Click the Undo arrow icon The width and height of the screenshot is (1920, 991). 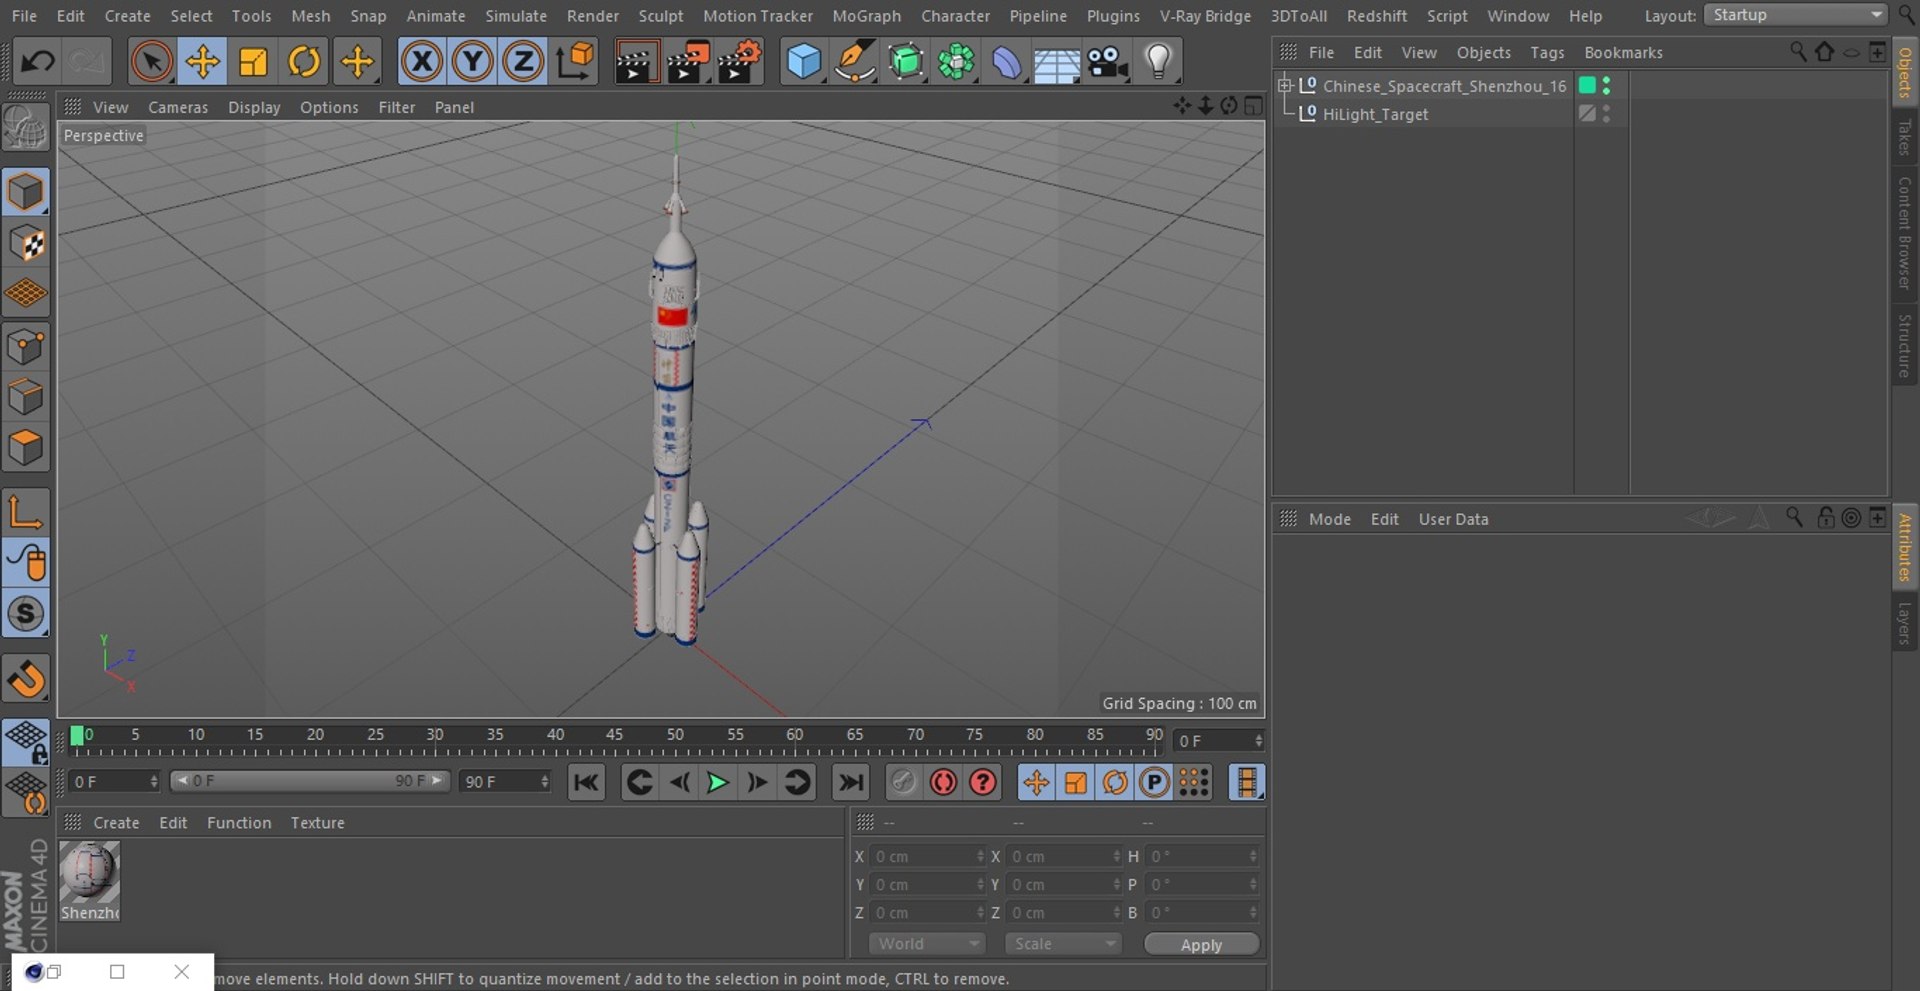38,62
